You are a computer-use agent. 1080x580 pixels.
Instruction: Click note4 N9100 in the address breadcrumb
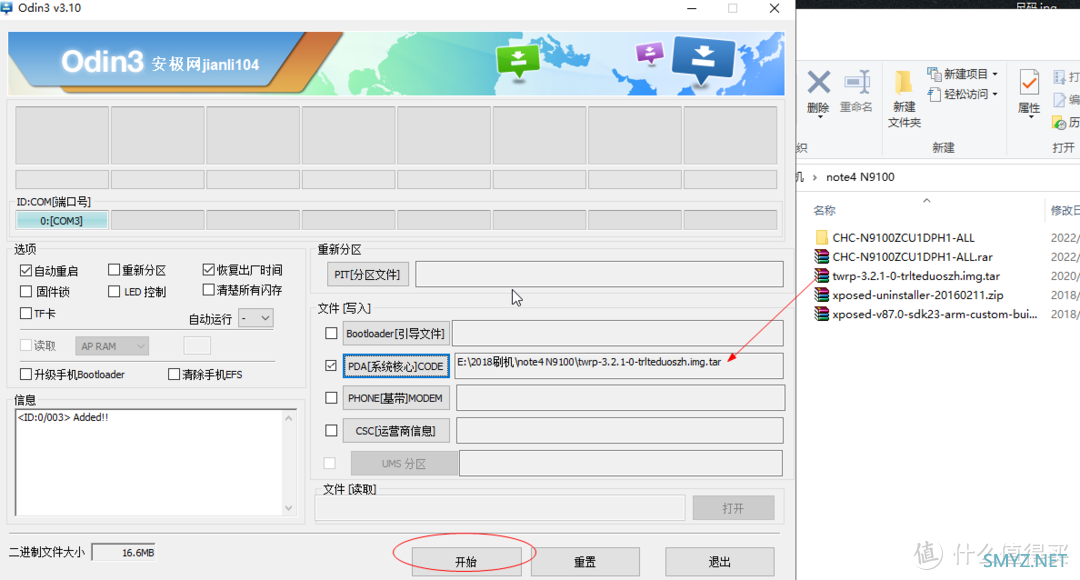pos(860,177)
